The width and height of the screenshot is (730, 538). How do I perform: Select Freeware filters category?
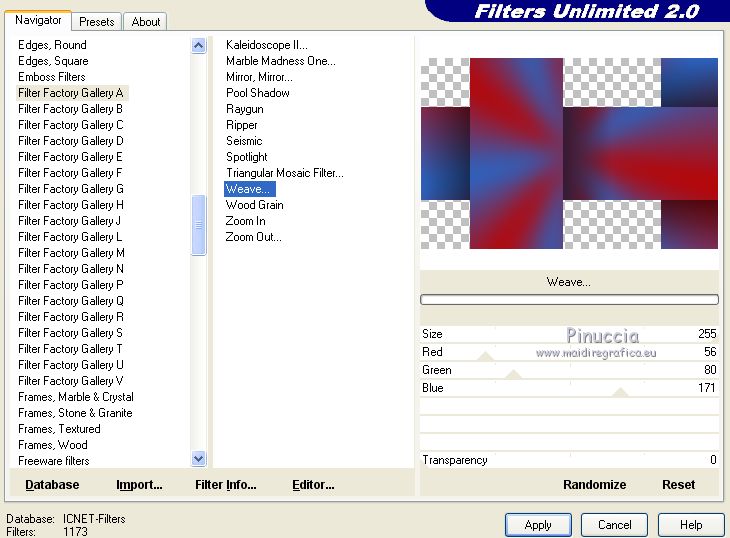[x=54, y=461]
